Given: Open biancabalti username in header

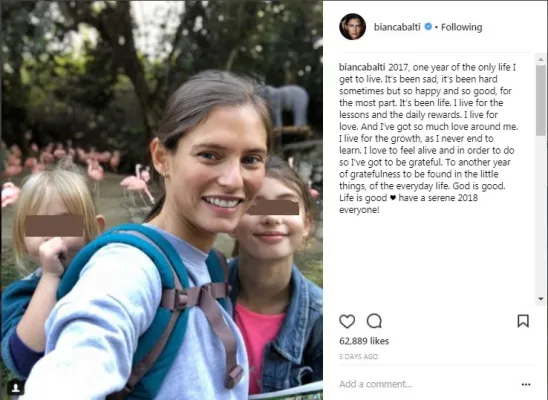Looking at the screenshot, I should (397, 27).
